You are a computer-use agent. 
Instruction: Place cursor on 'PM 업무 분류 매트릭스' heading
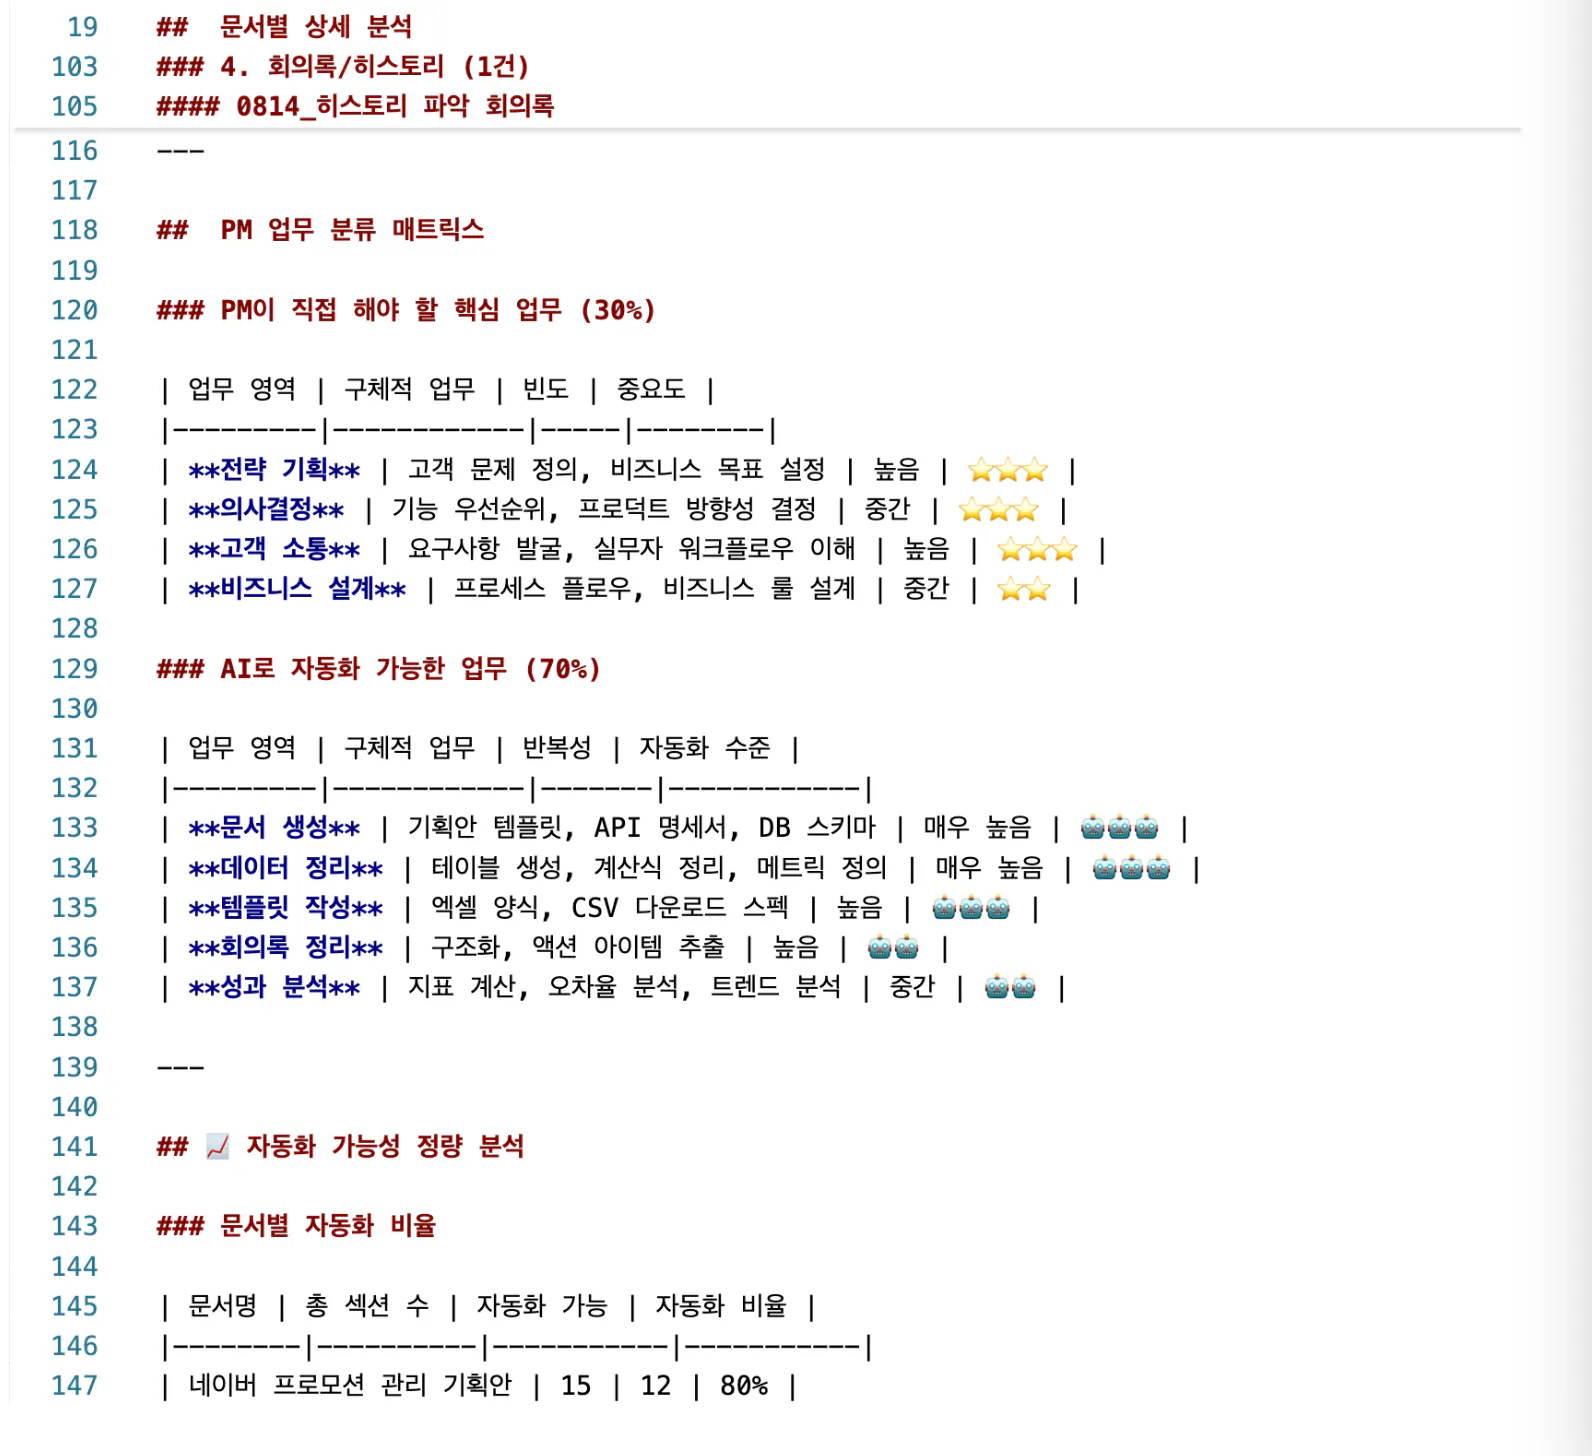[x=352, y=230]
